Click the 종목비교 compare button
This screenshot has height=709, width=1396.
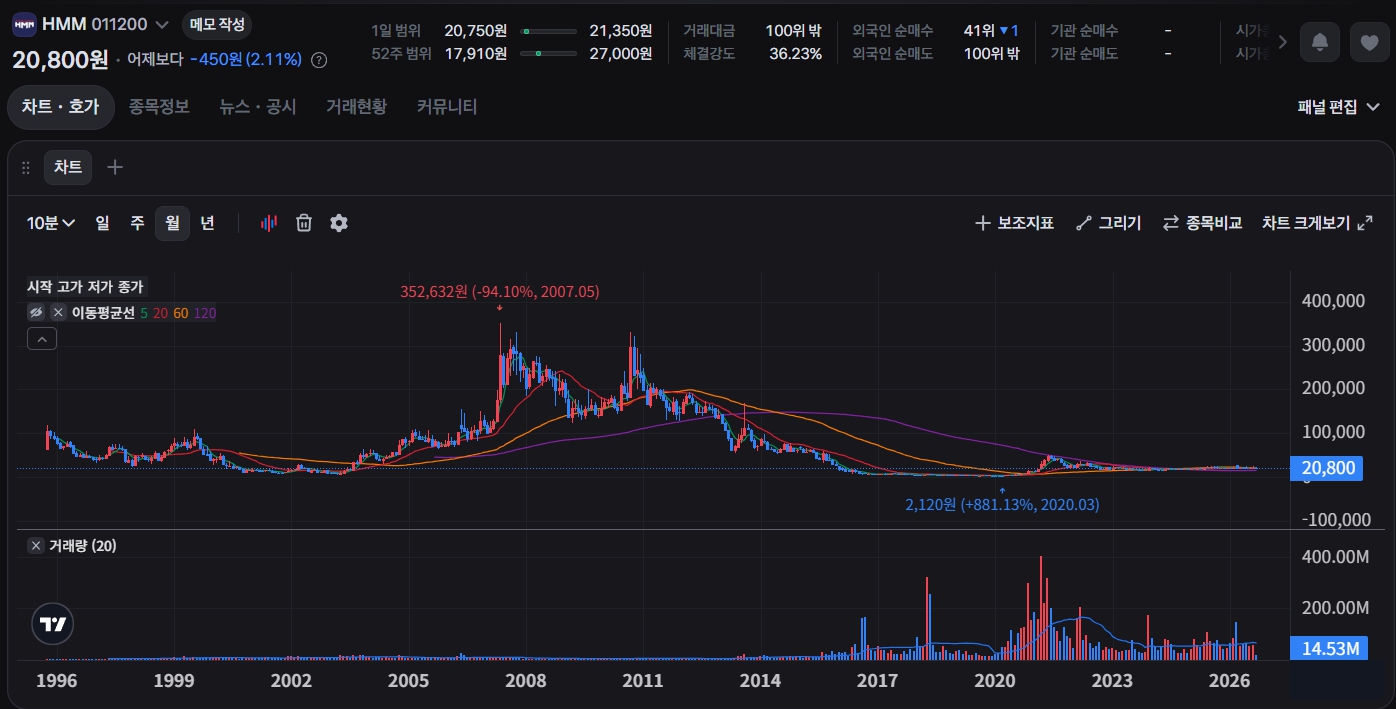click(1202, 223)
